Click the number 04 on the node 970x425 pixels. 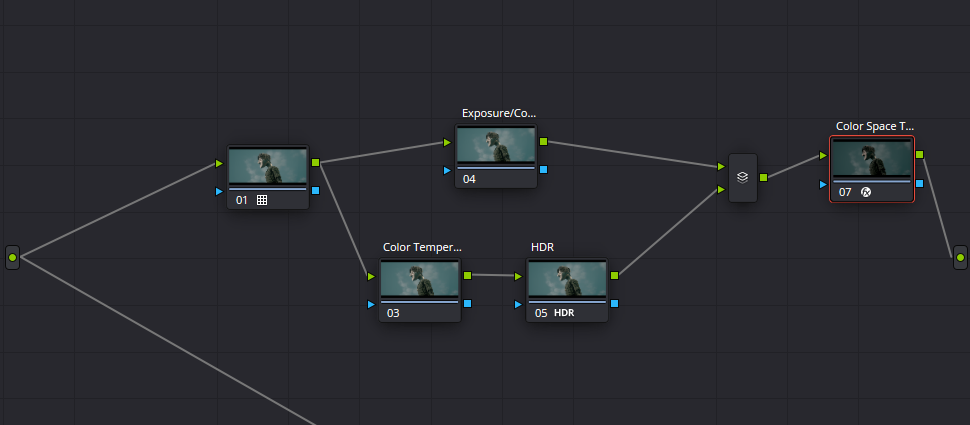pos(470,179)
